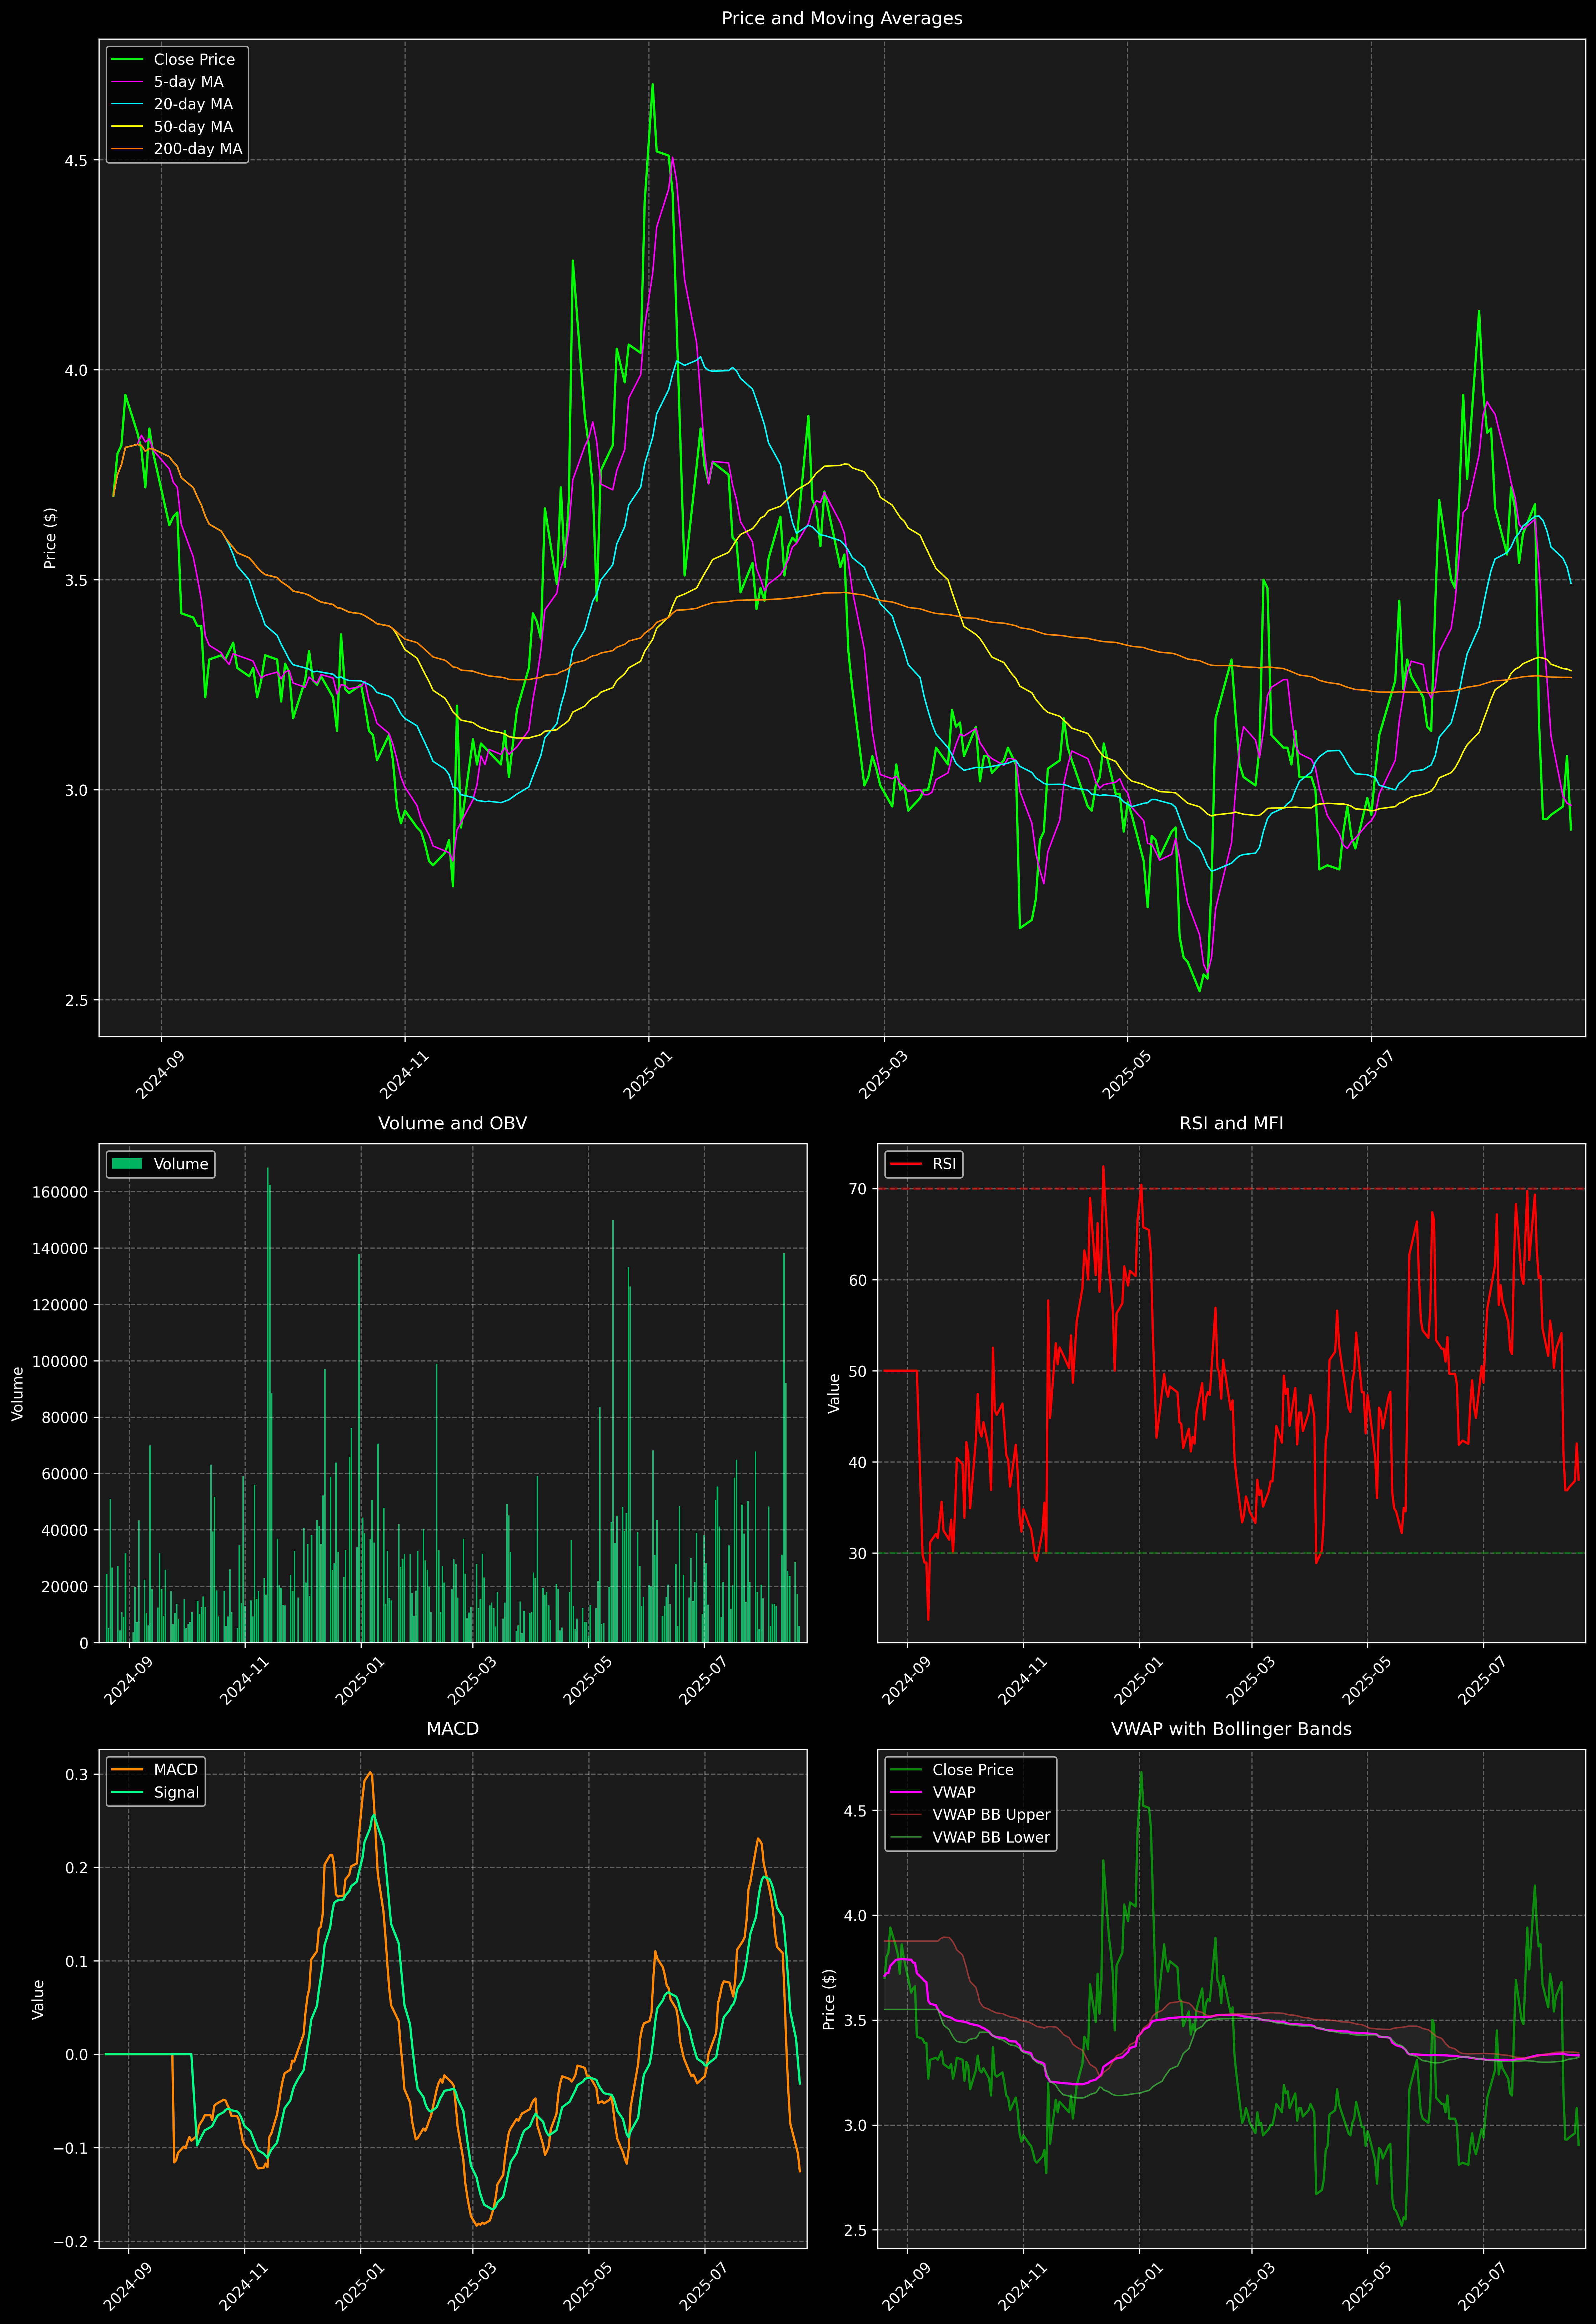Click the 5-day MA legend entry

[188, 82]
